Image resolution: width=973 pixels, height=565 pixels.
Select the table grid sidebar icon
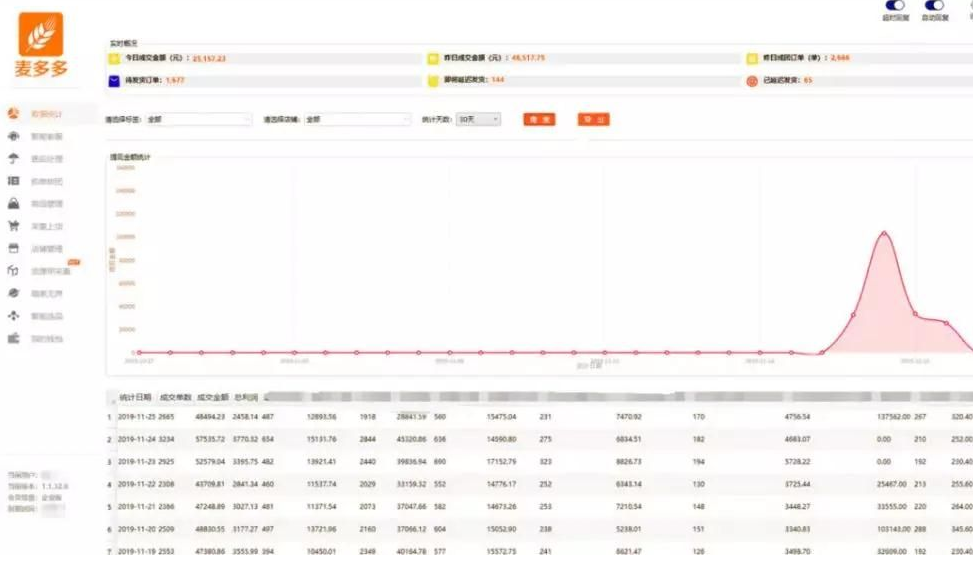point(14,181)
